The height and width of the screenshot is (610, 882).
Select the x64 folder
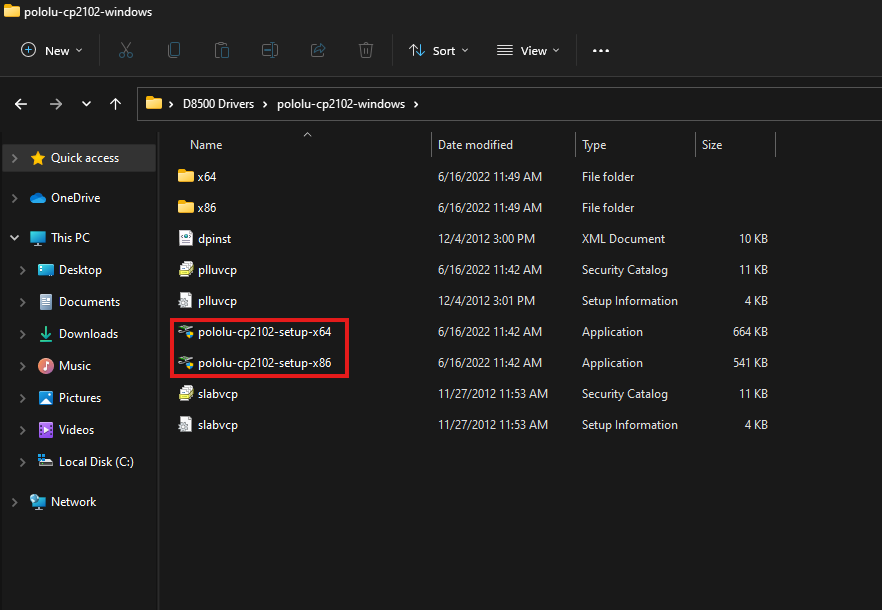click(x=206, y=177)
